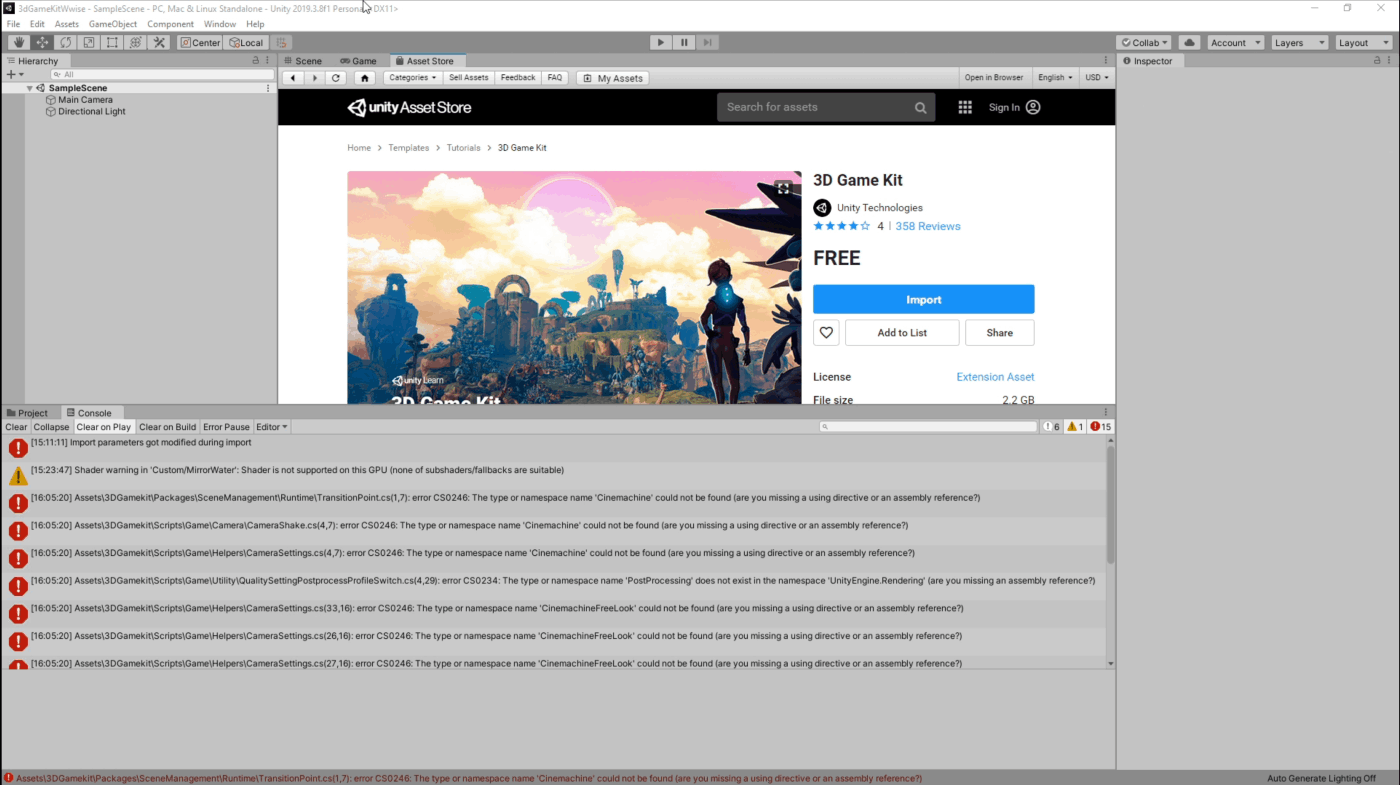Viewport: 1400px width, 785px height.
Task: Open the GameObject menu
Action: (113, 24)
